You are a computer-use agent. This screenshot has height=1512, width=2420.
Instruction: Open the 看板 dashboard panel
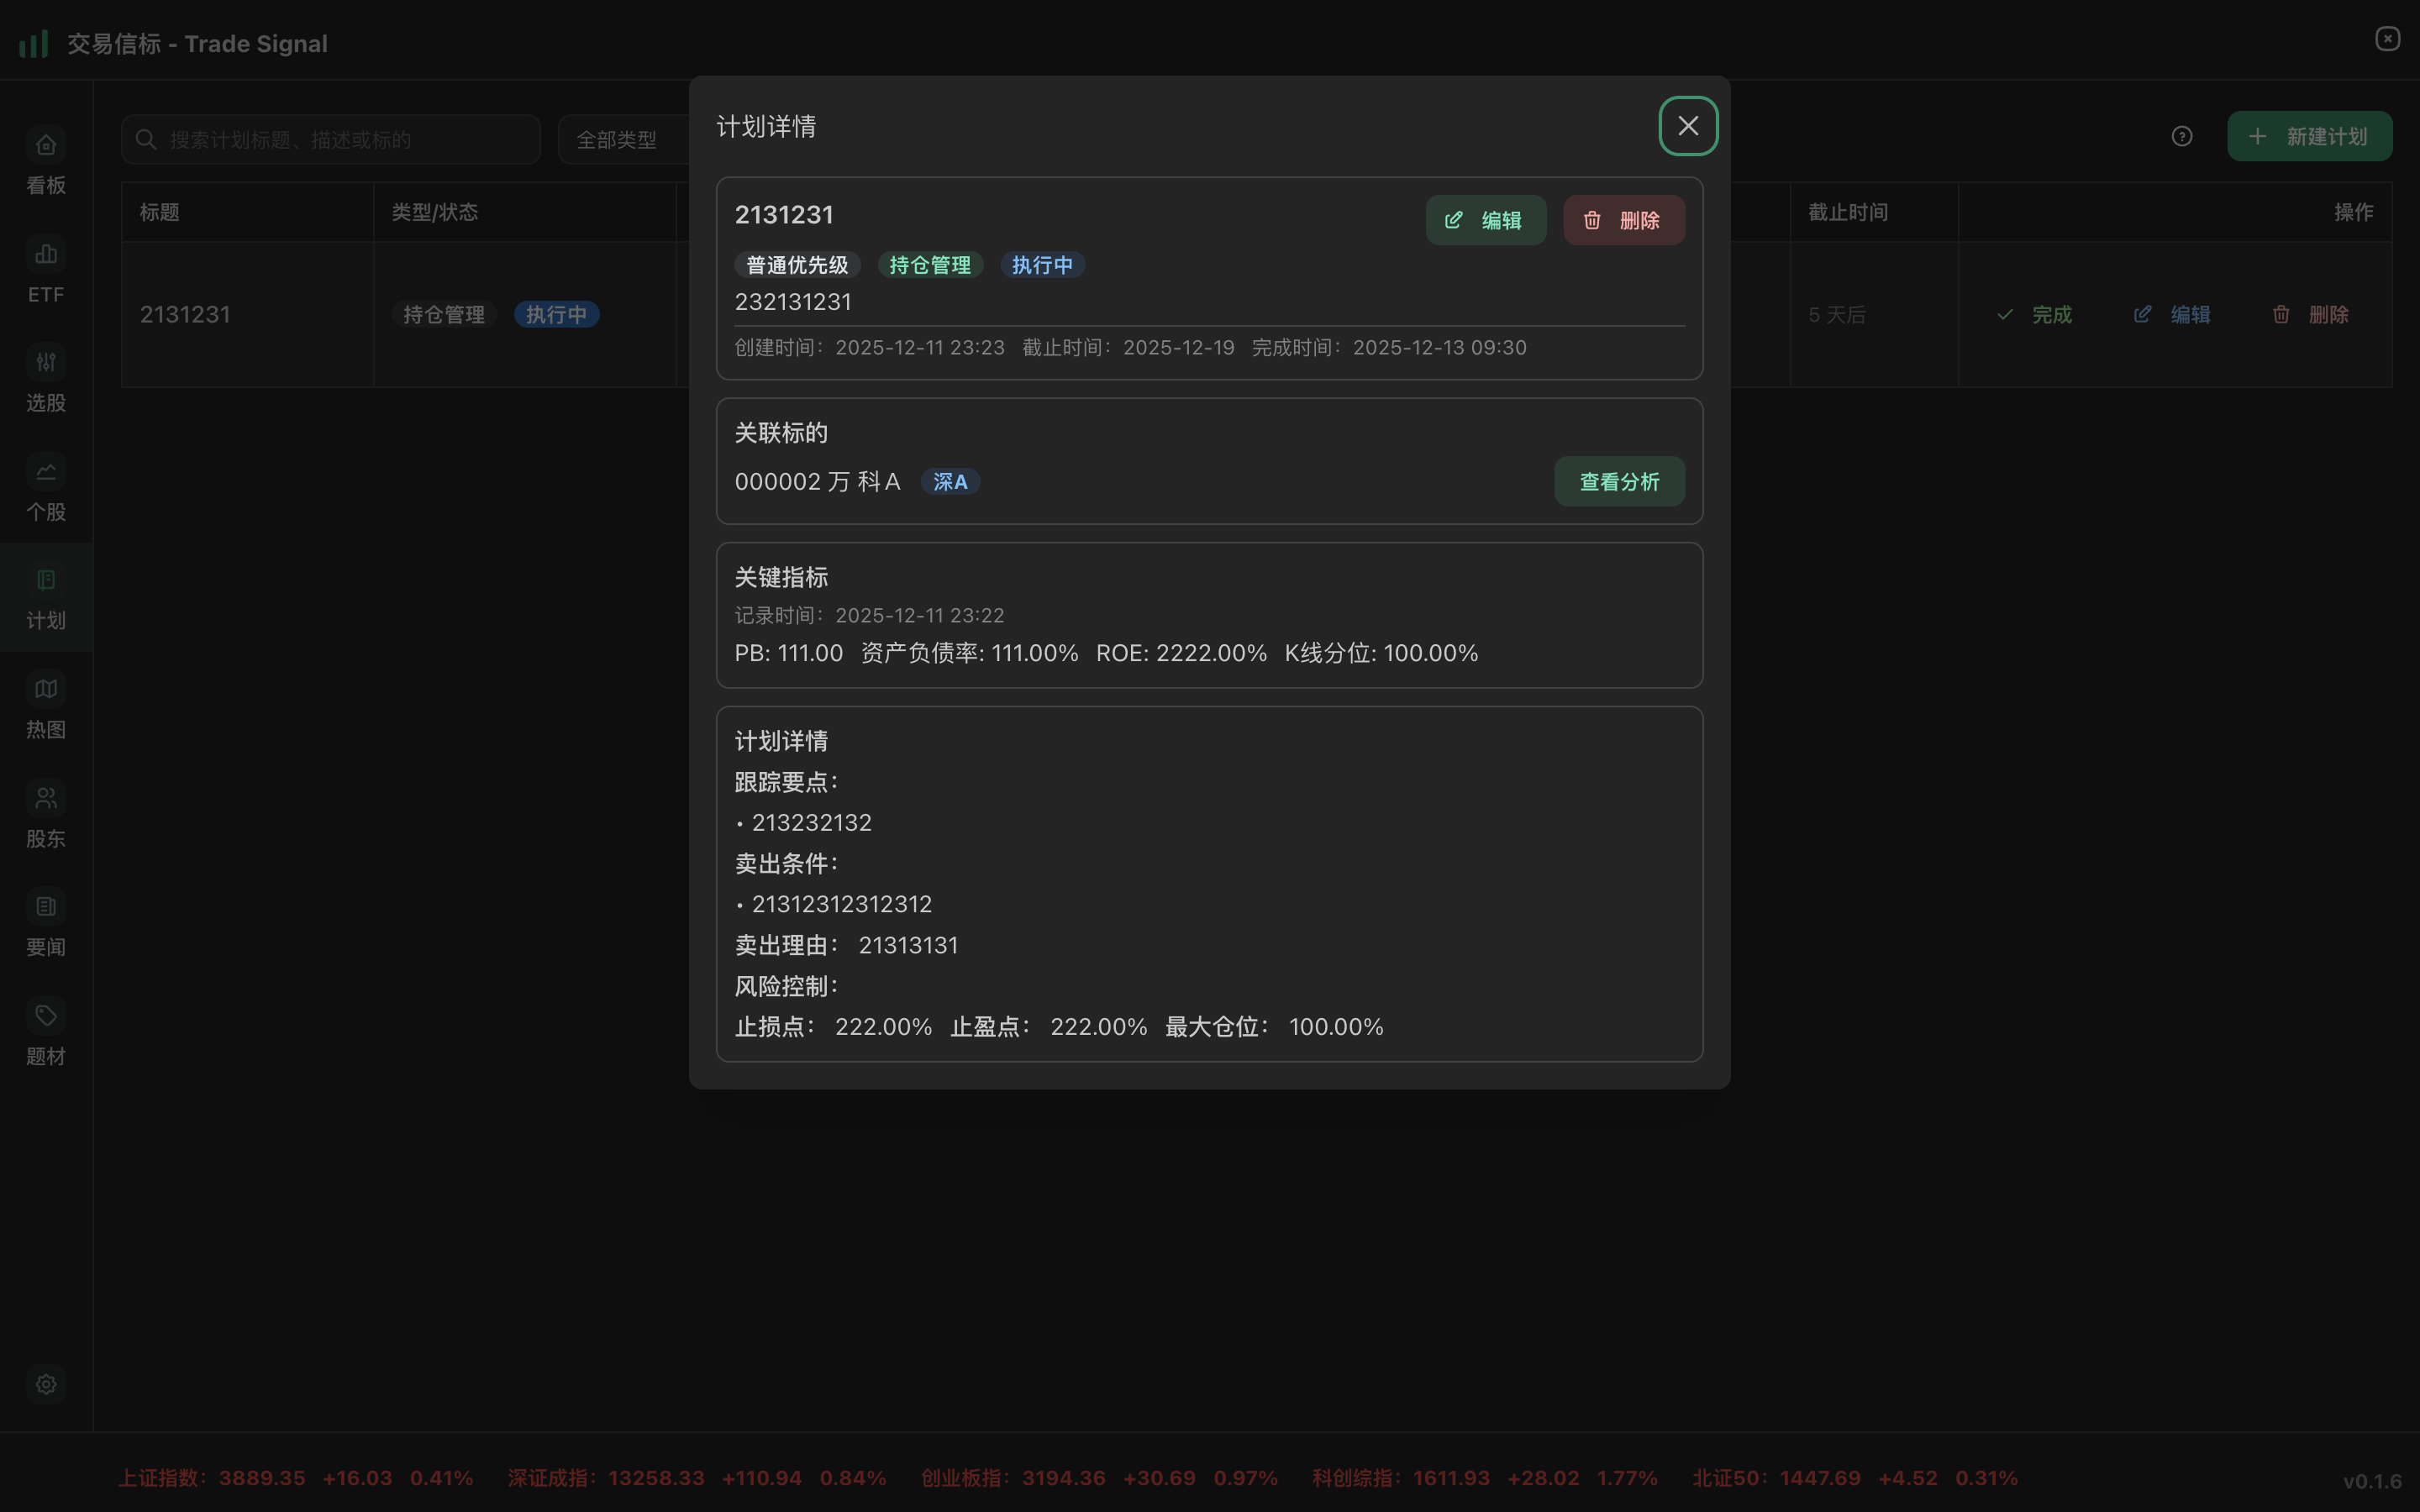click(45, 162)
